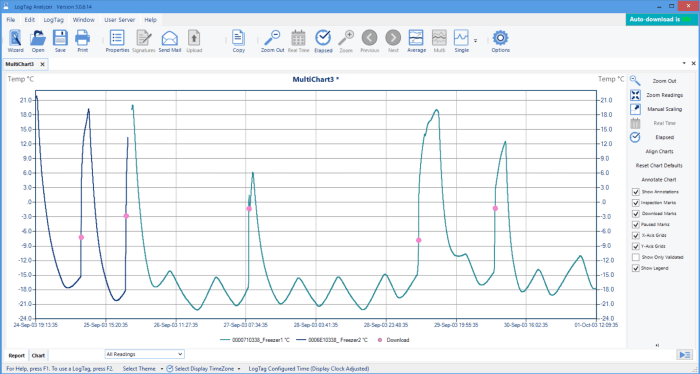This screenshot has width=700, height=374.
Task: Click the download mark near 25-Sep-03 15:20
Action: pyautogui.click(x=126, y=216)
